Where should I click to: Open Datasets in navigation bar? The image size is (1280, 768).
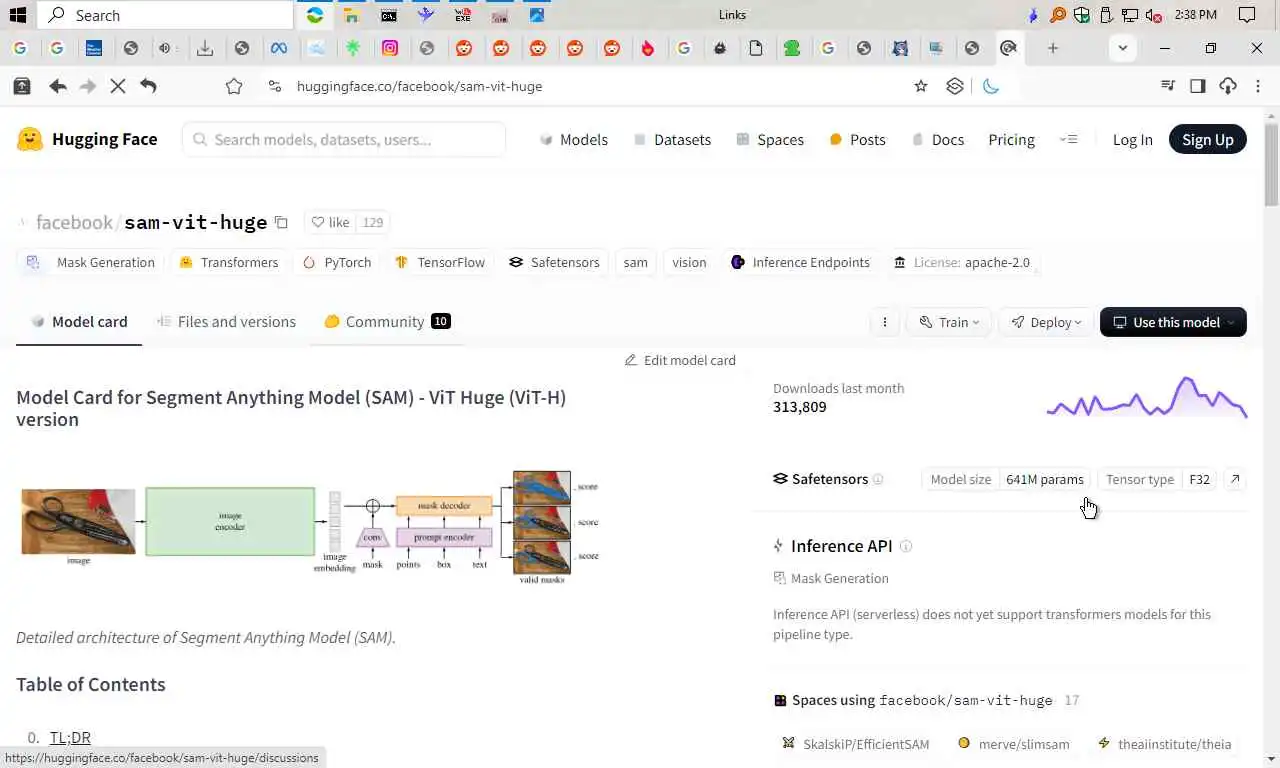(672, 139)
